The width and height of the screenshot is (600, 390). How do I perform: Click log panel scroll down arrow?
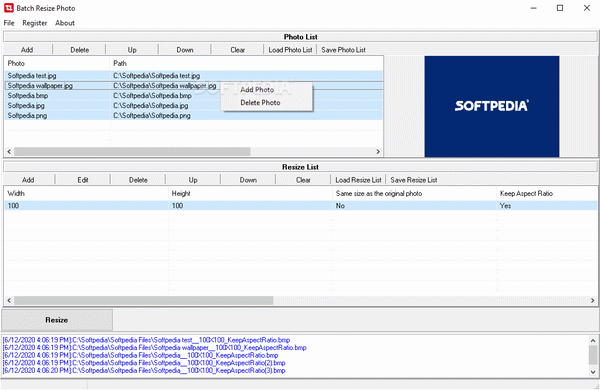coord(593,372)
